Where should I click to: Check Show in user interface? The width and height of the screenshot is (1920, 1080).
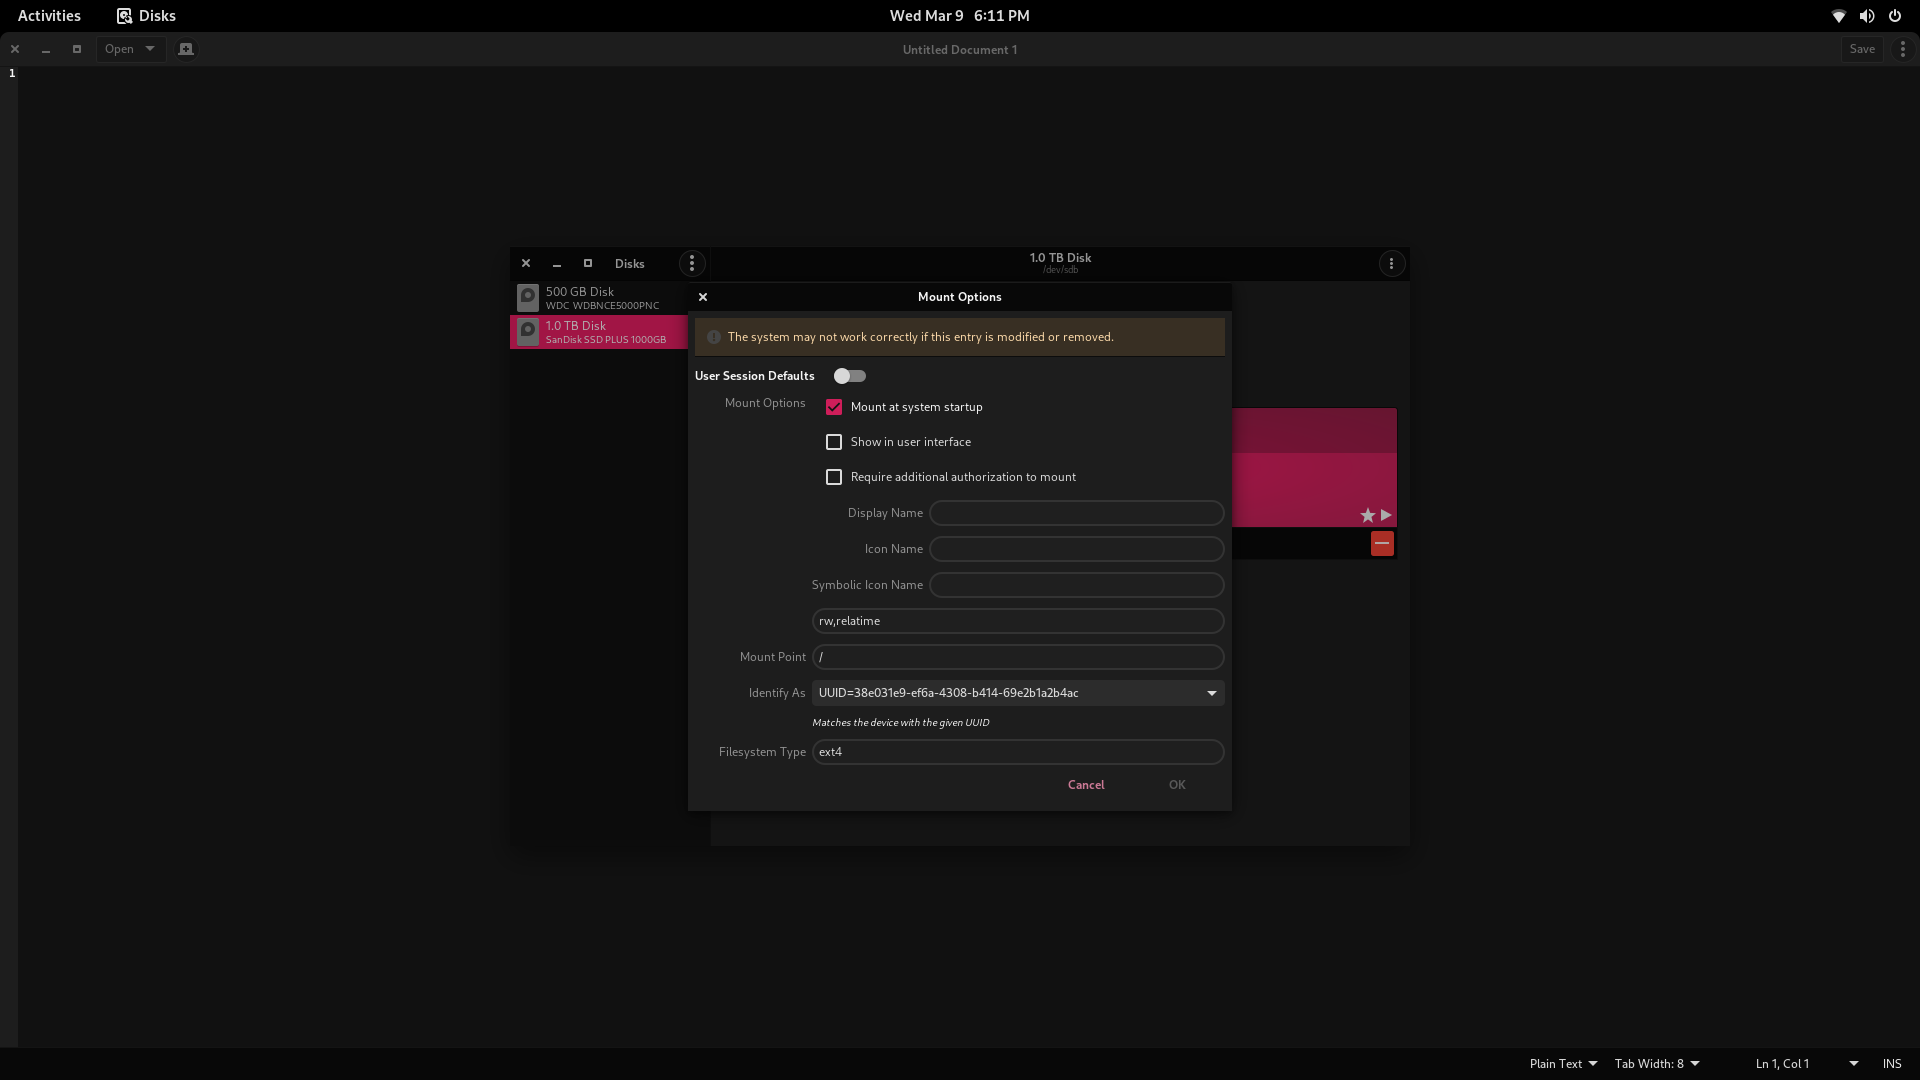click(834, 441)
